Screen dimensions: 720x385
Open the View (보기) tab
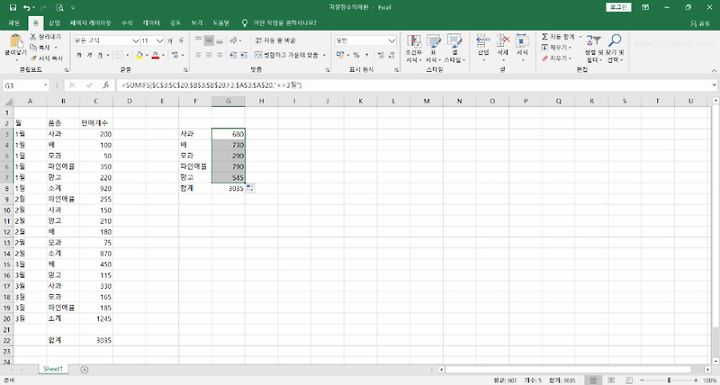click(x=197, y=23)
